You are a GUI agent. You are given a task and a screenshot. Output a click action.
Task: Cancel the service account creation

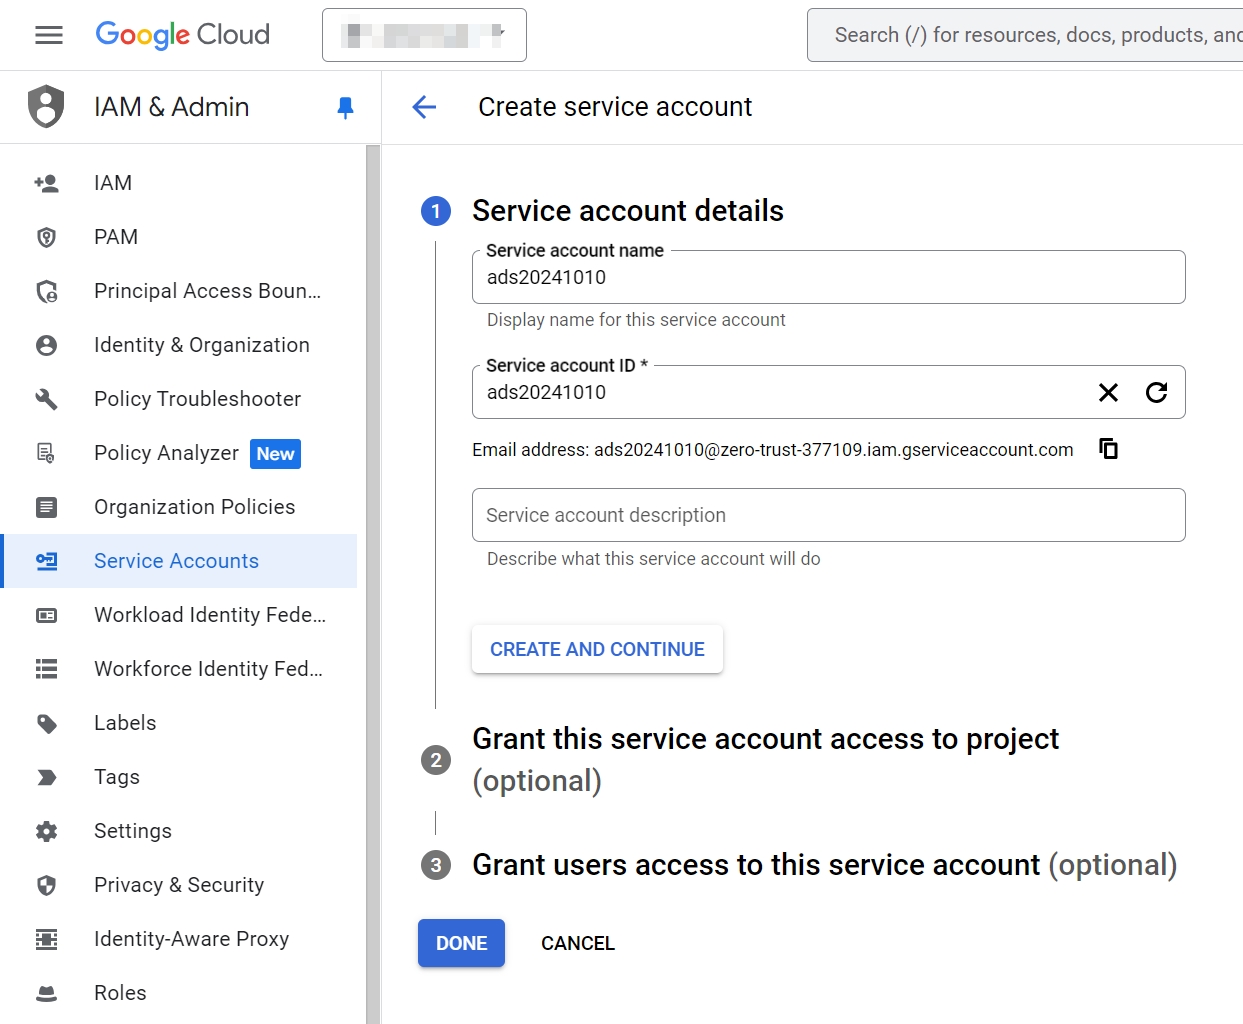[578, 942]
